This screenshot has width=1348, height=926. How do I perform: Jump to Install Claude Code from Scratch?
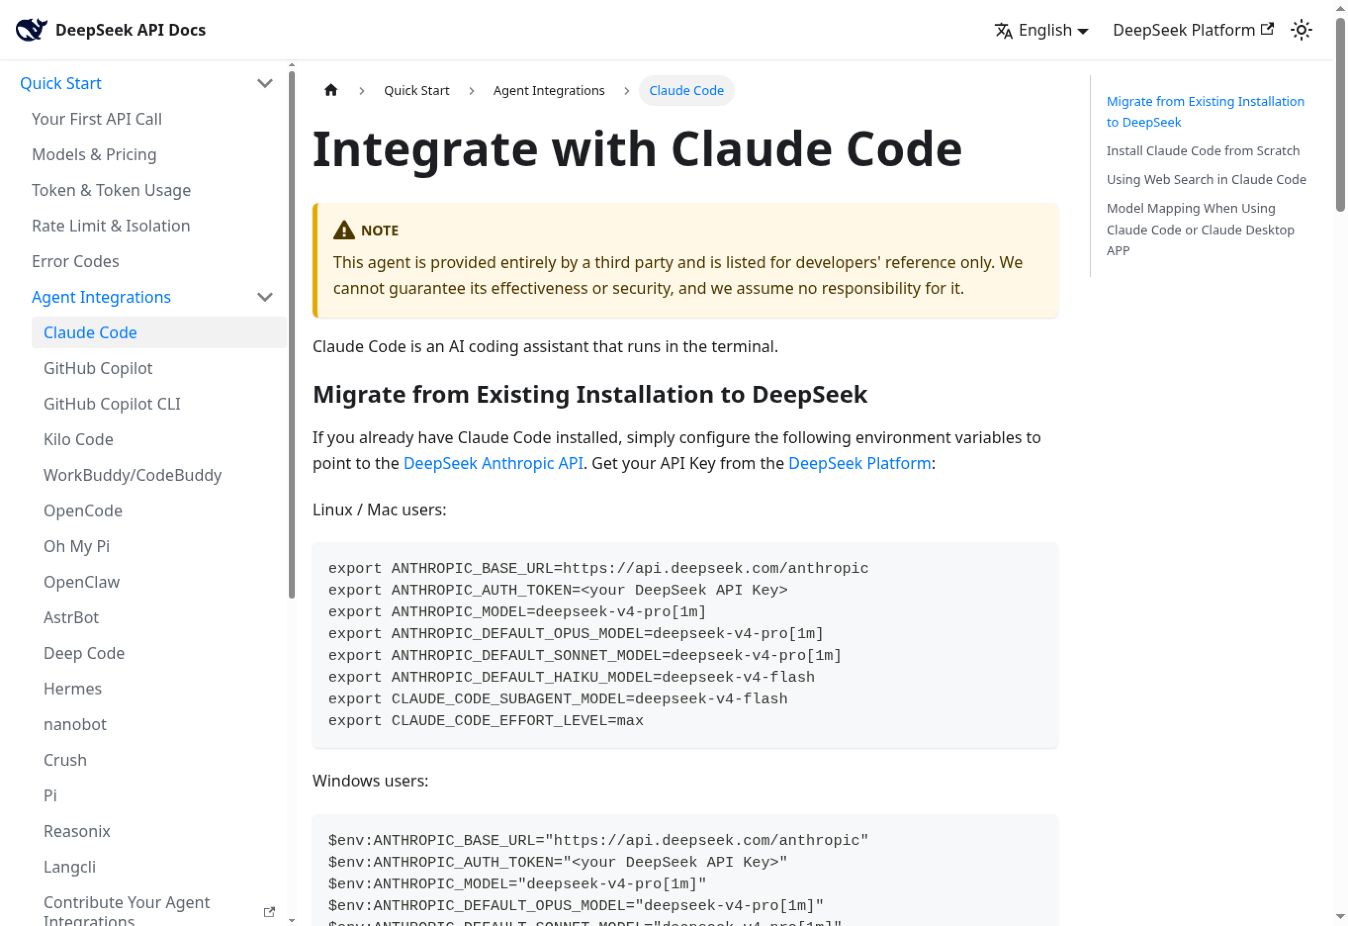point(1203,151)
